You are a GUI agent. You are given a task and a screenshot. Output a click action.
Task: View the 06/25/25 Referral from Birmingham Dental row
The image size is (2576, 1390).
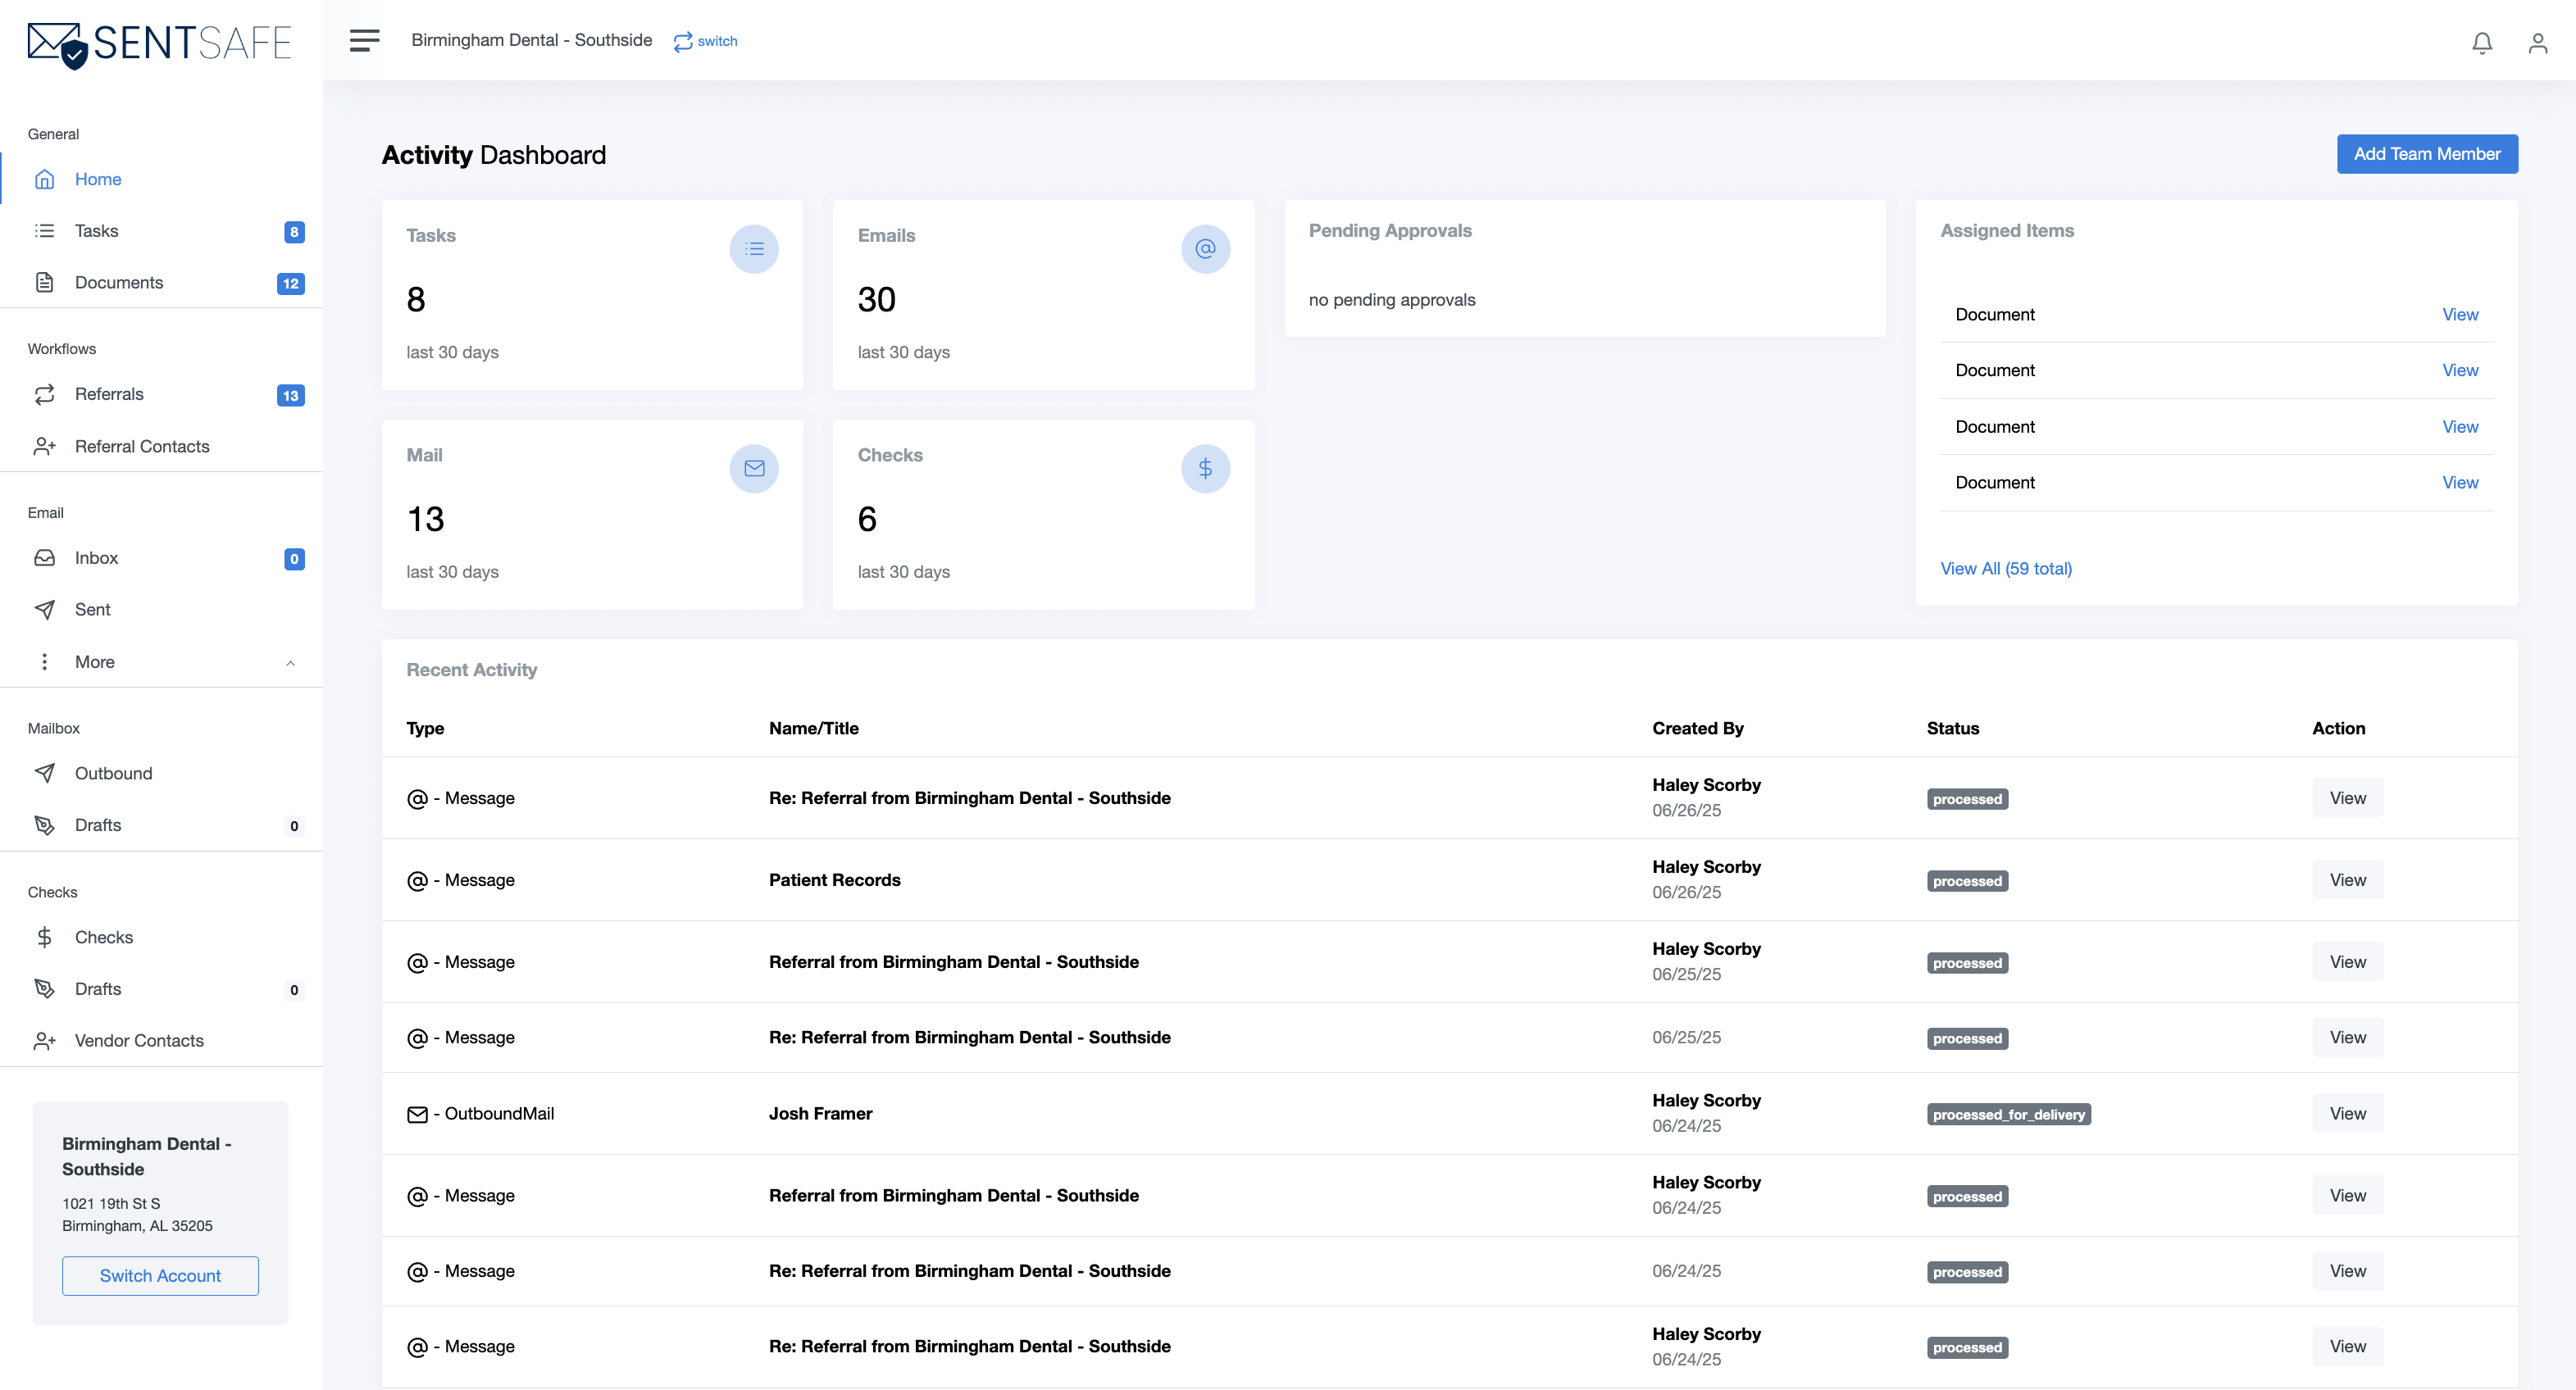(2347, 962)
